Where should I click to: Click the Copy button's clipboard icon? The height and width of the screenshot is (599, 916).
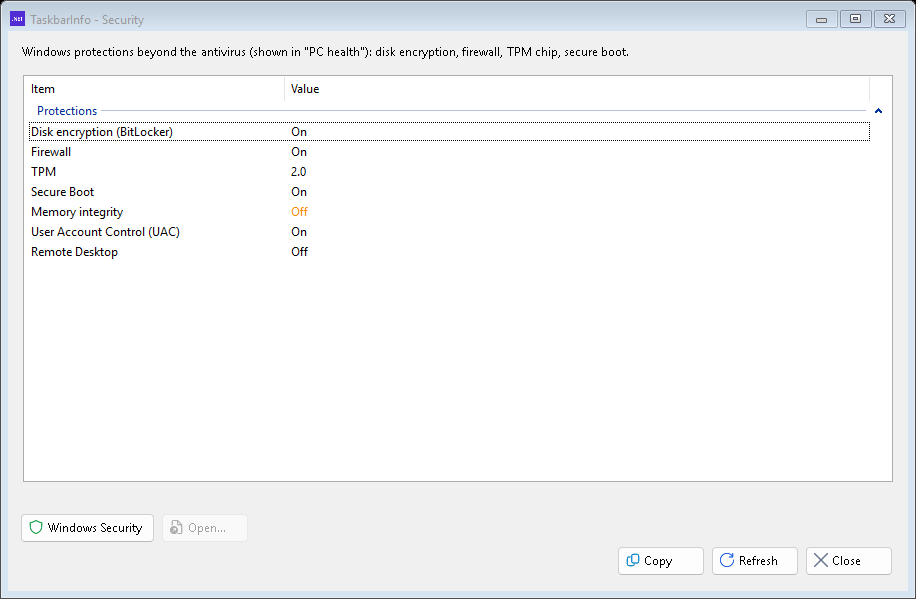point(633,560)
